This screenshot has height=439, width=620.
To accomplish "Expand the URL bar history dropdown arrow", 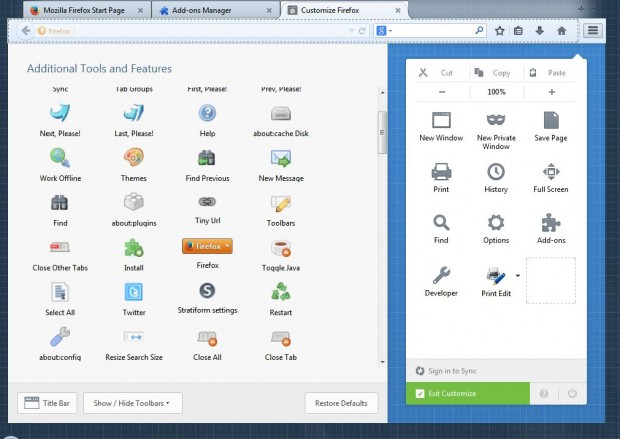I will 351,31.
